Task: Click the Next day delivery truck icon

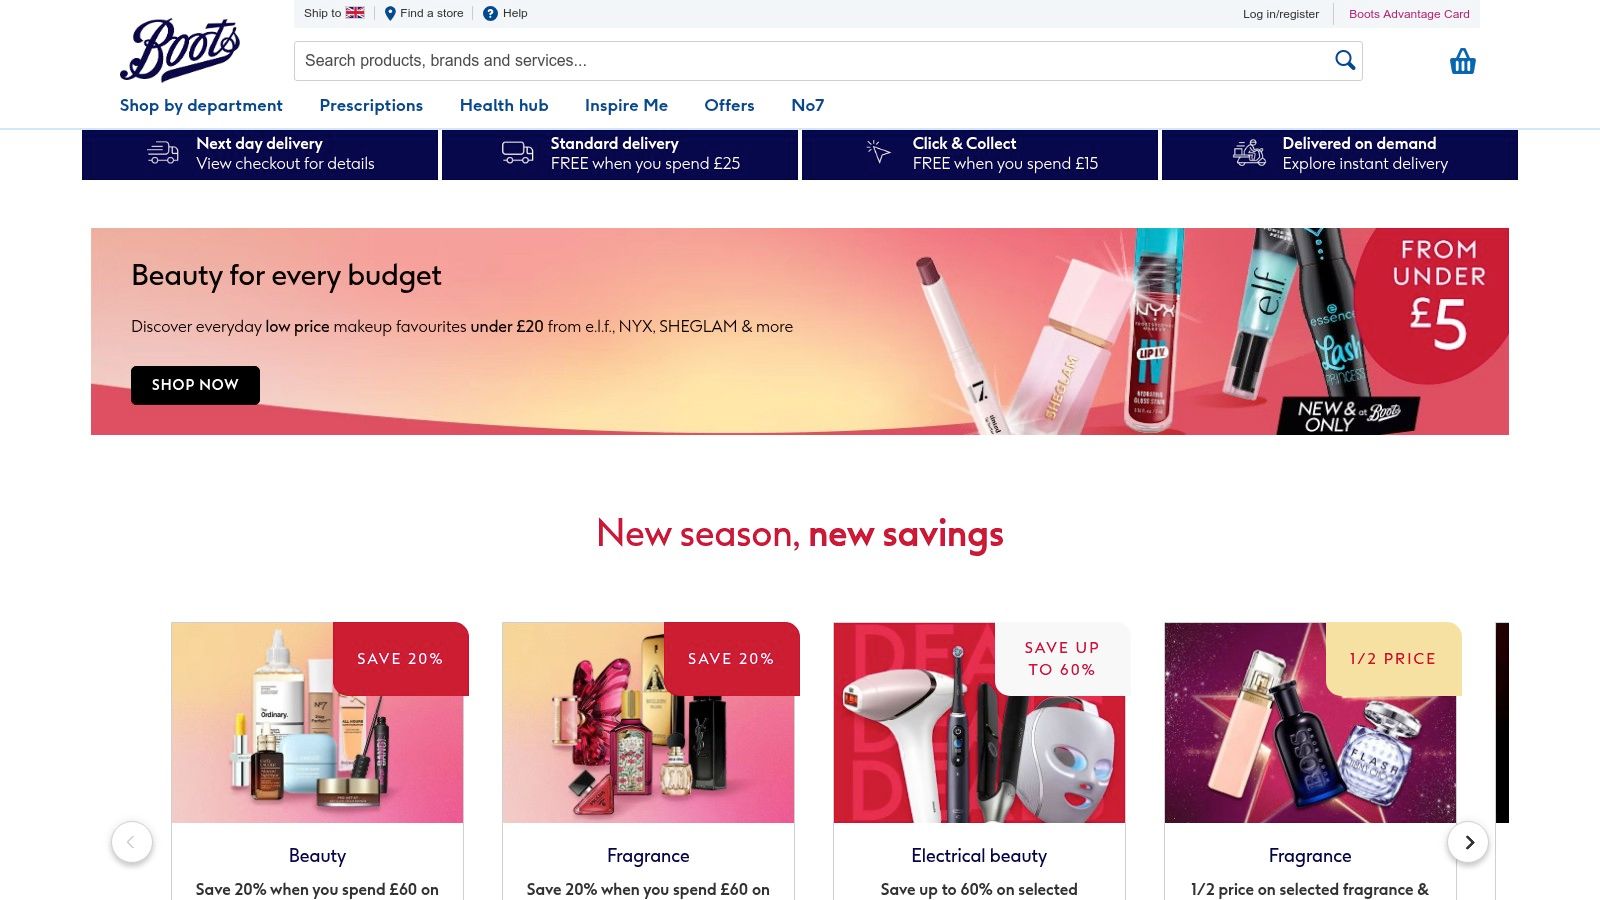Action: [163, 153]
